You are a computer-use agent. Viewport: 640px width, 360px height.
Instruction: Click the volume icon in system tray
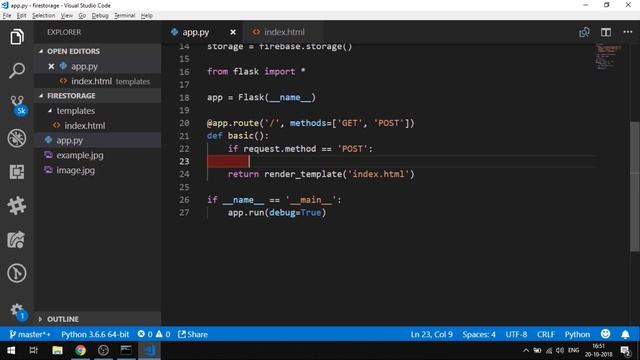coord(560,351)
